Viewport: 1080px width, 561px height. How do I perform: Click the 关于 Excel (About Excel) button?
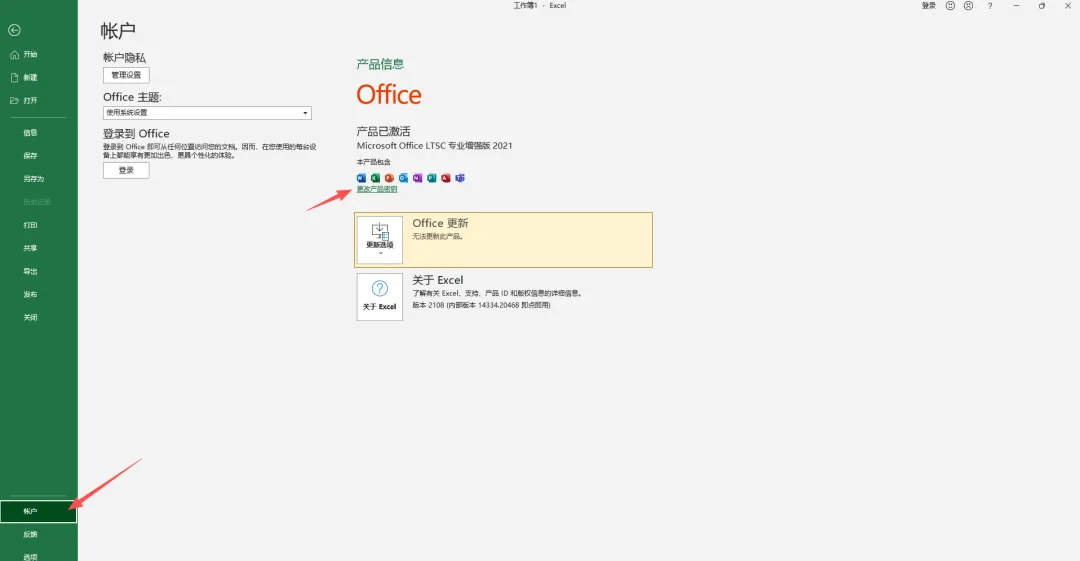[380, 297]
